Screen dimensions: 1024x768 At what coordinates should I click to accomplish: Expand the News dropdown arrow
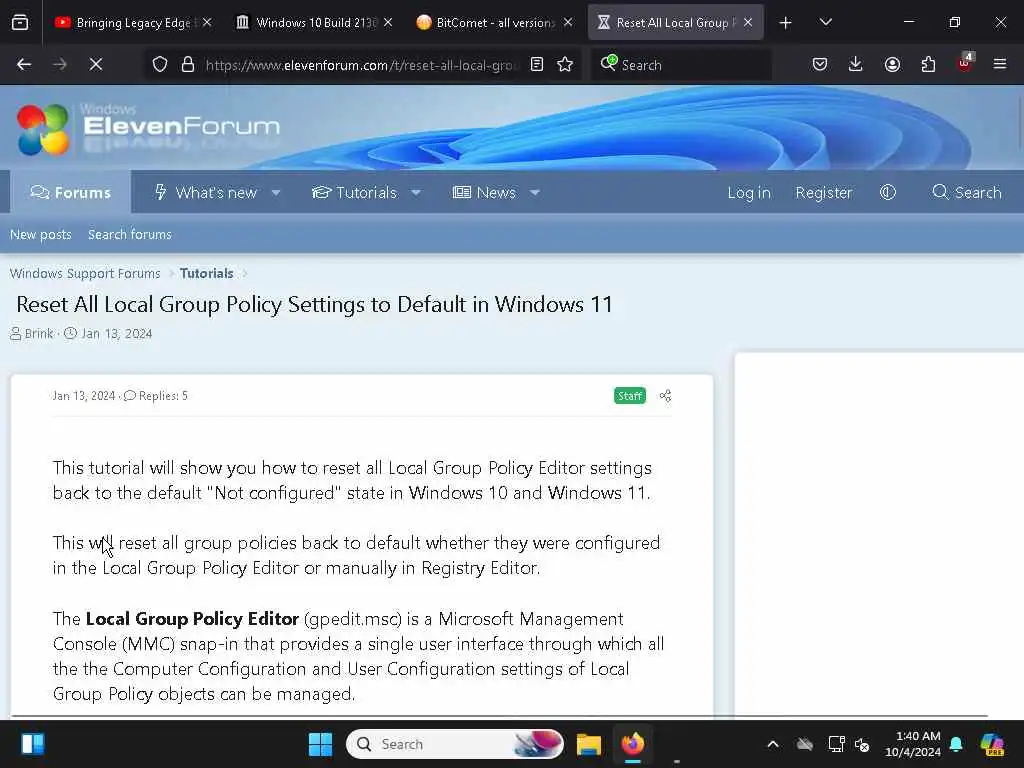point(535,193)
